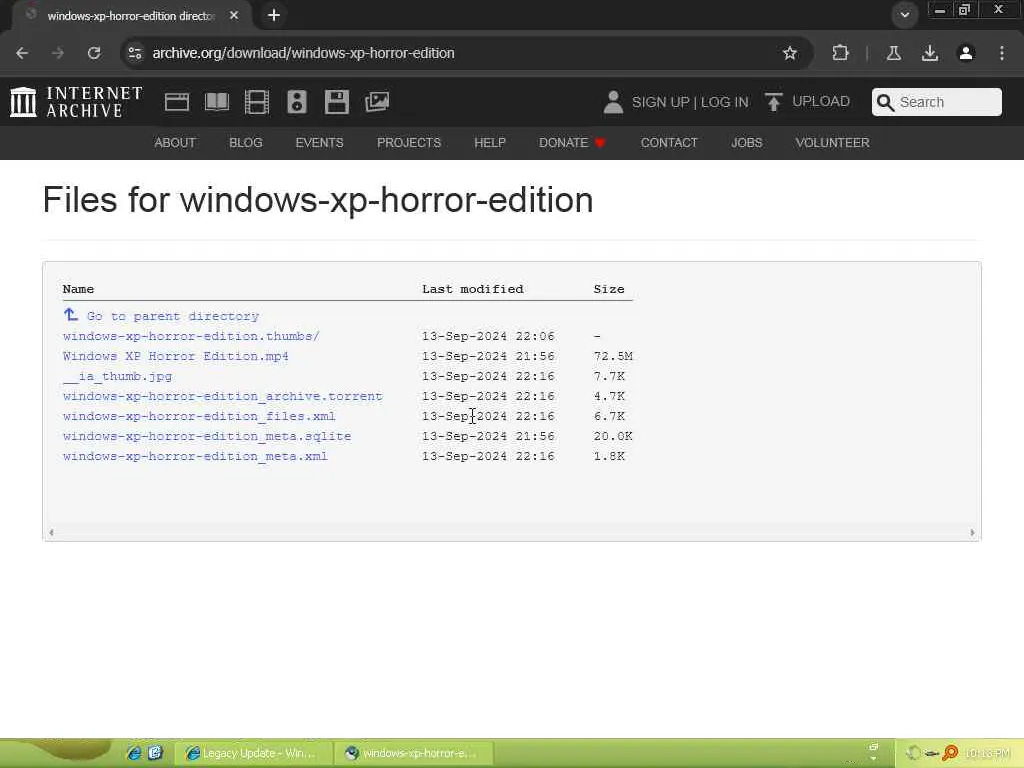Click the browser back arrow
Screen dimensions: 1024x768
pyautogui.click(x=22, y=53)
